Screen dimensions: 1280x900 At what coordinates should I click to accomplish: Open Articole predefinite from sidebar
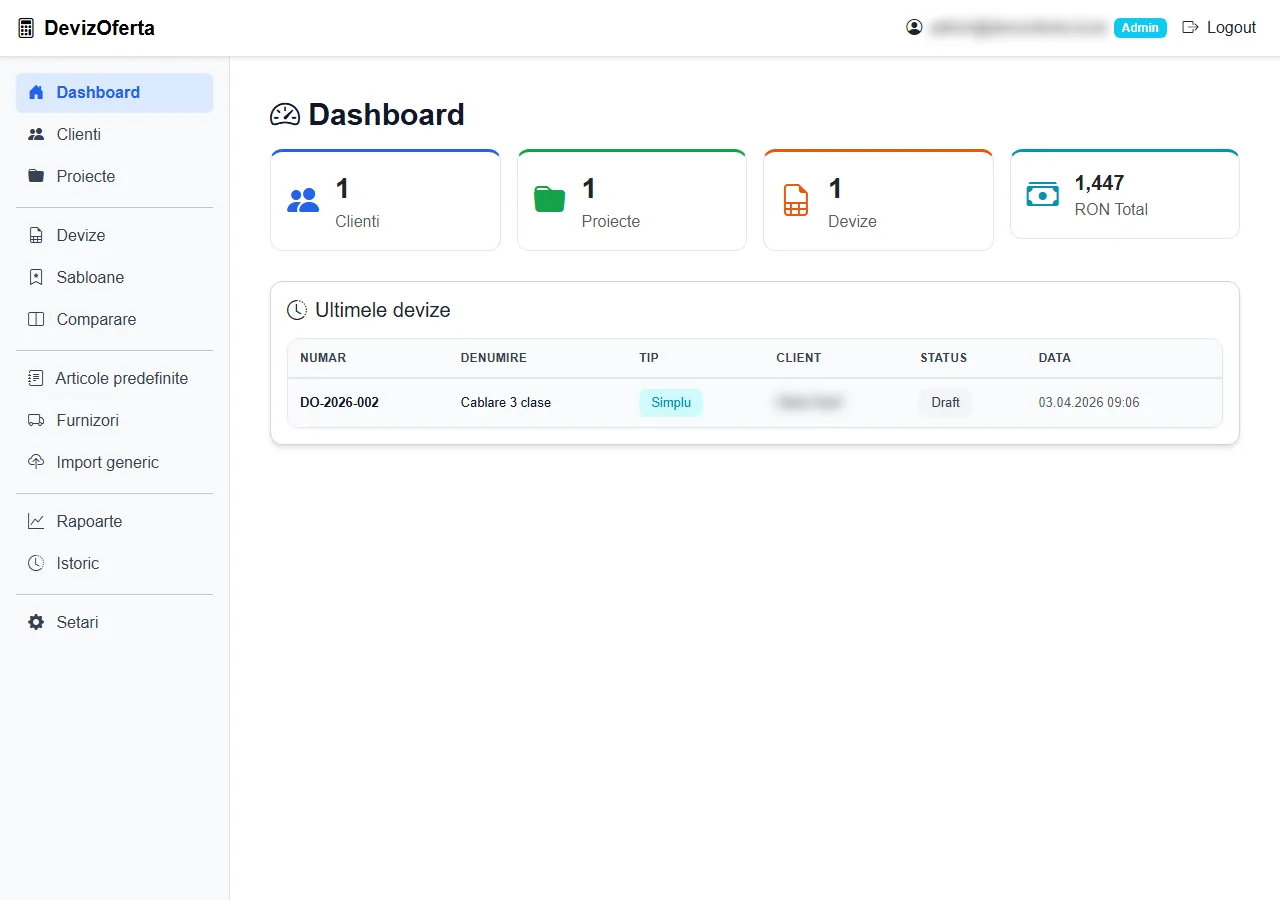pos(114,379)
